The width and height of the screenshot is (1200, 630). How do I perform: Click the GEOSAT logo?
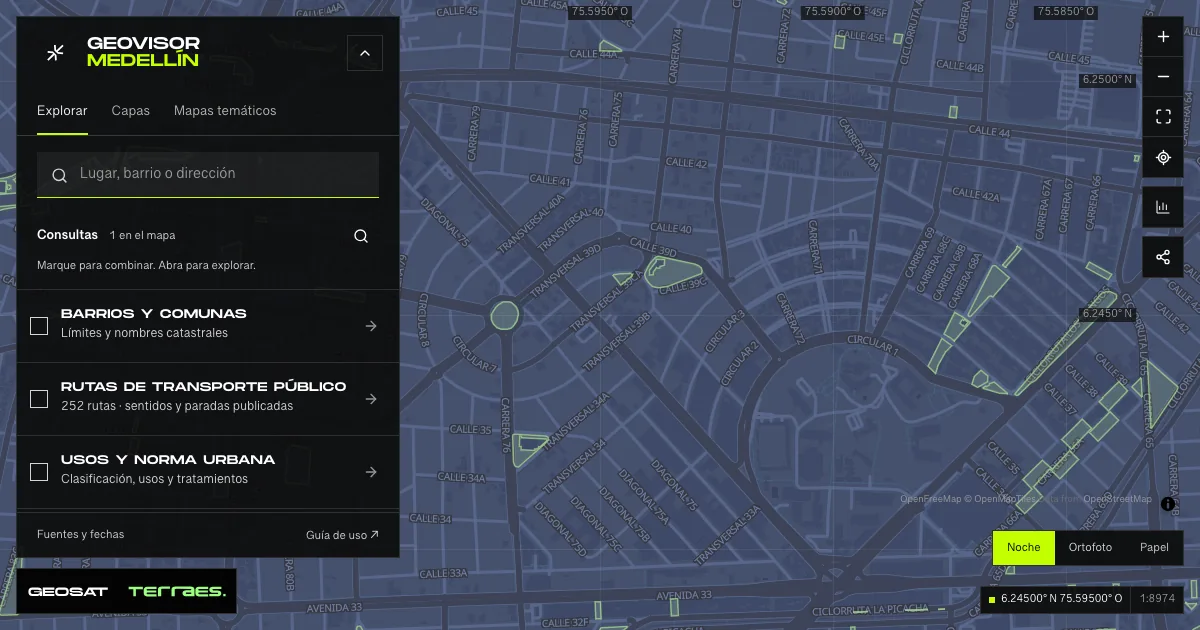[x=68, y=592]
